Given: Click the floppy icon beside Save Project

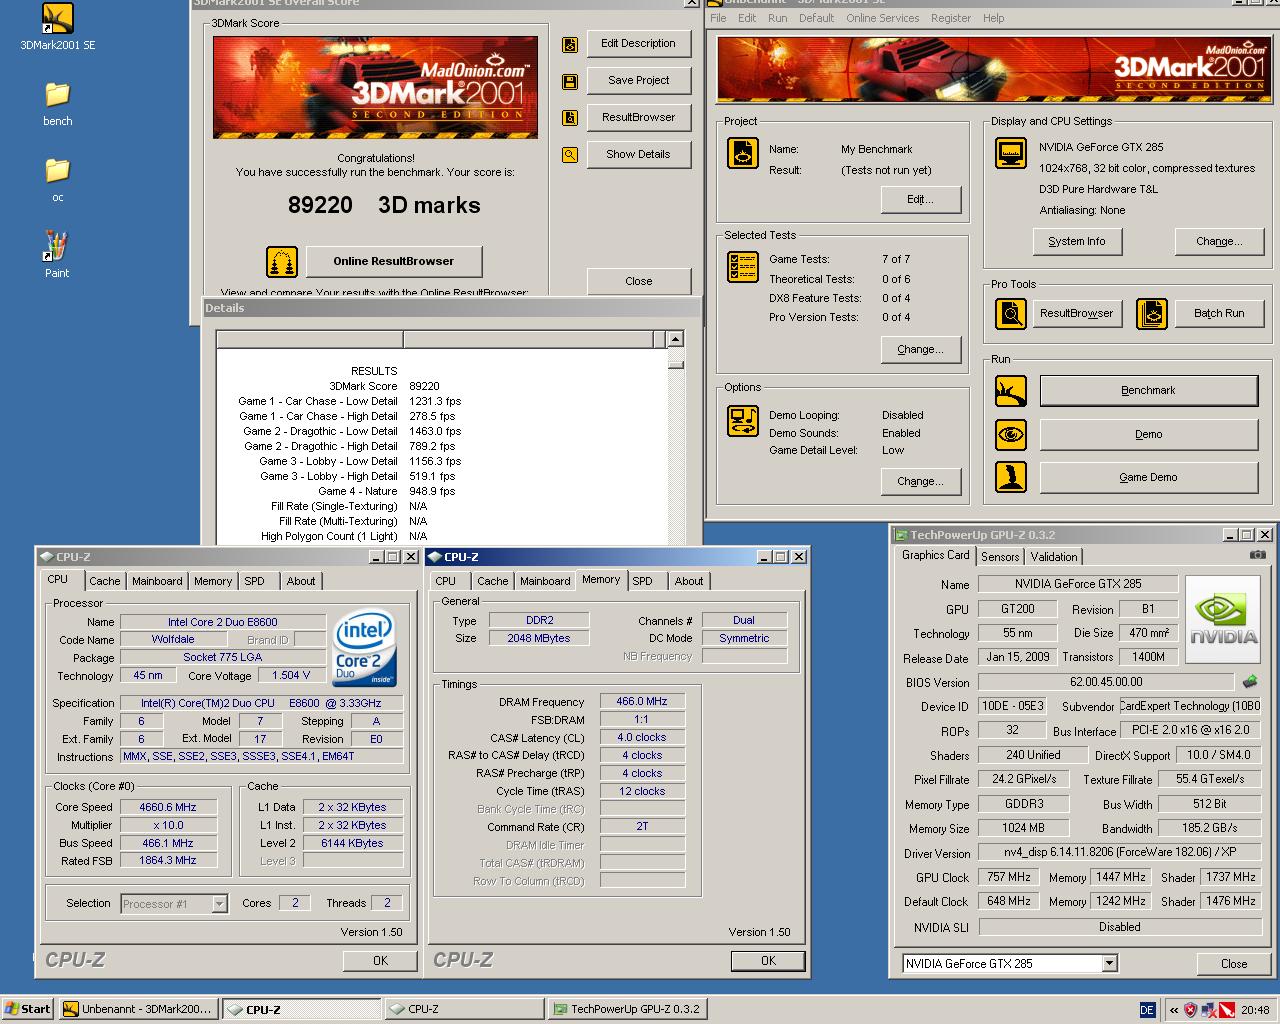Looking at the screenshot, I should tap(570, 81).
